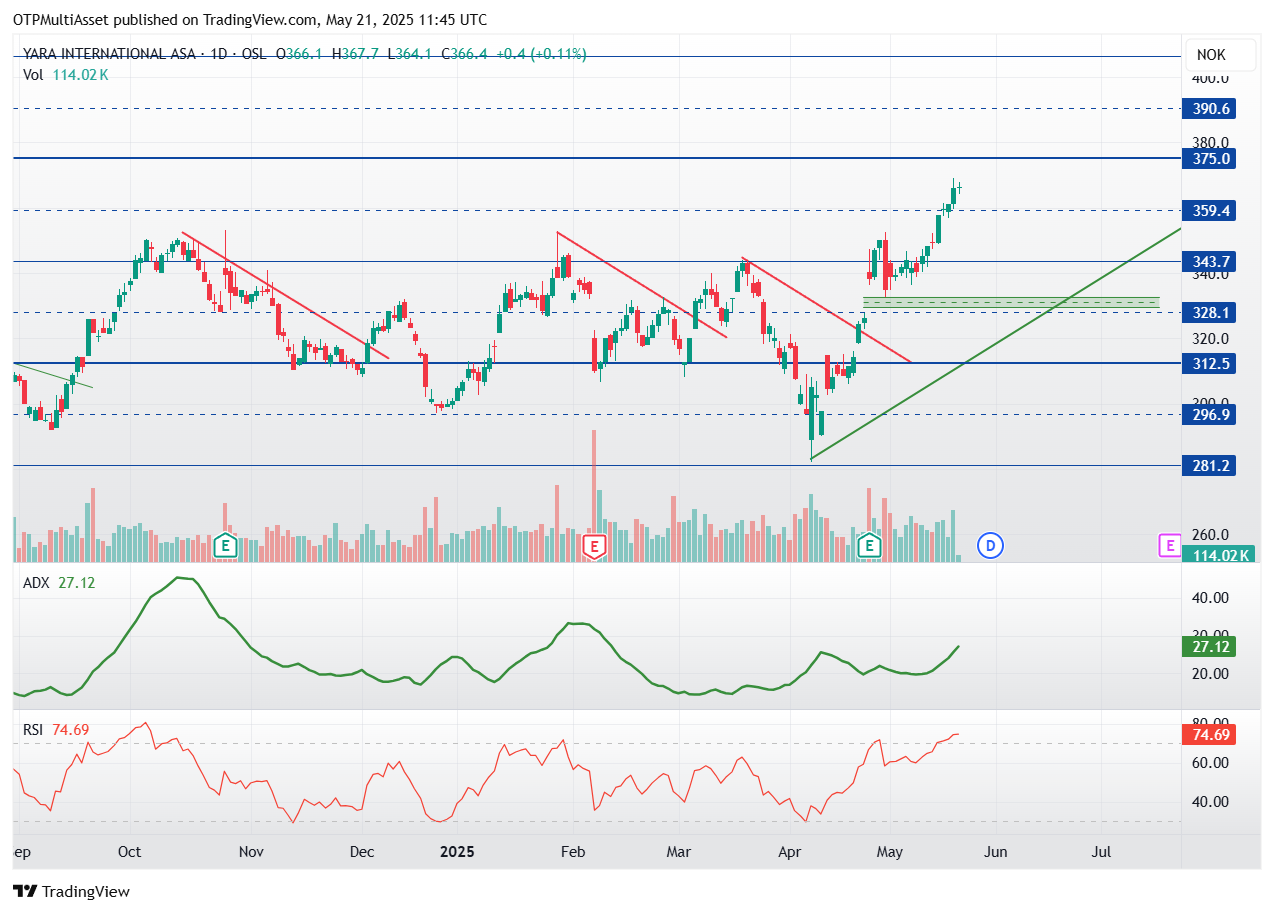The height and width of the screenshot is (913, 1274).
Task: Click the green earnings E marker near October
Action: click(225, 546)
